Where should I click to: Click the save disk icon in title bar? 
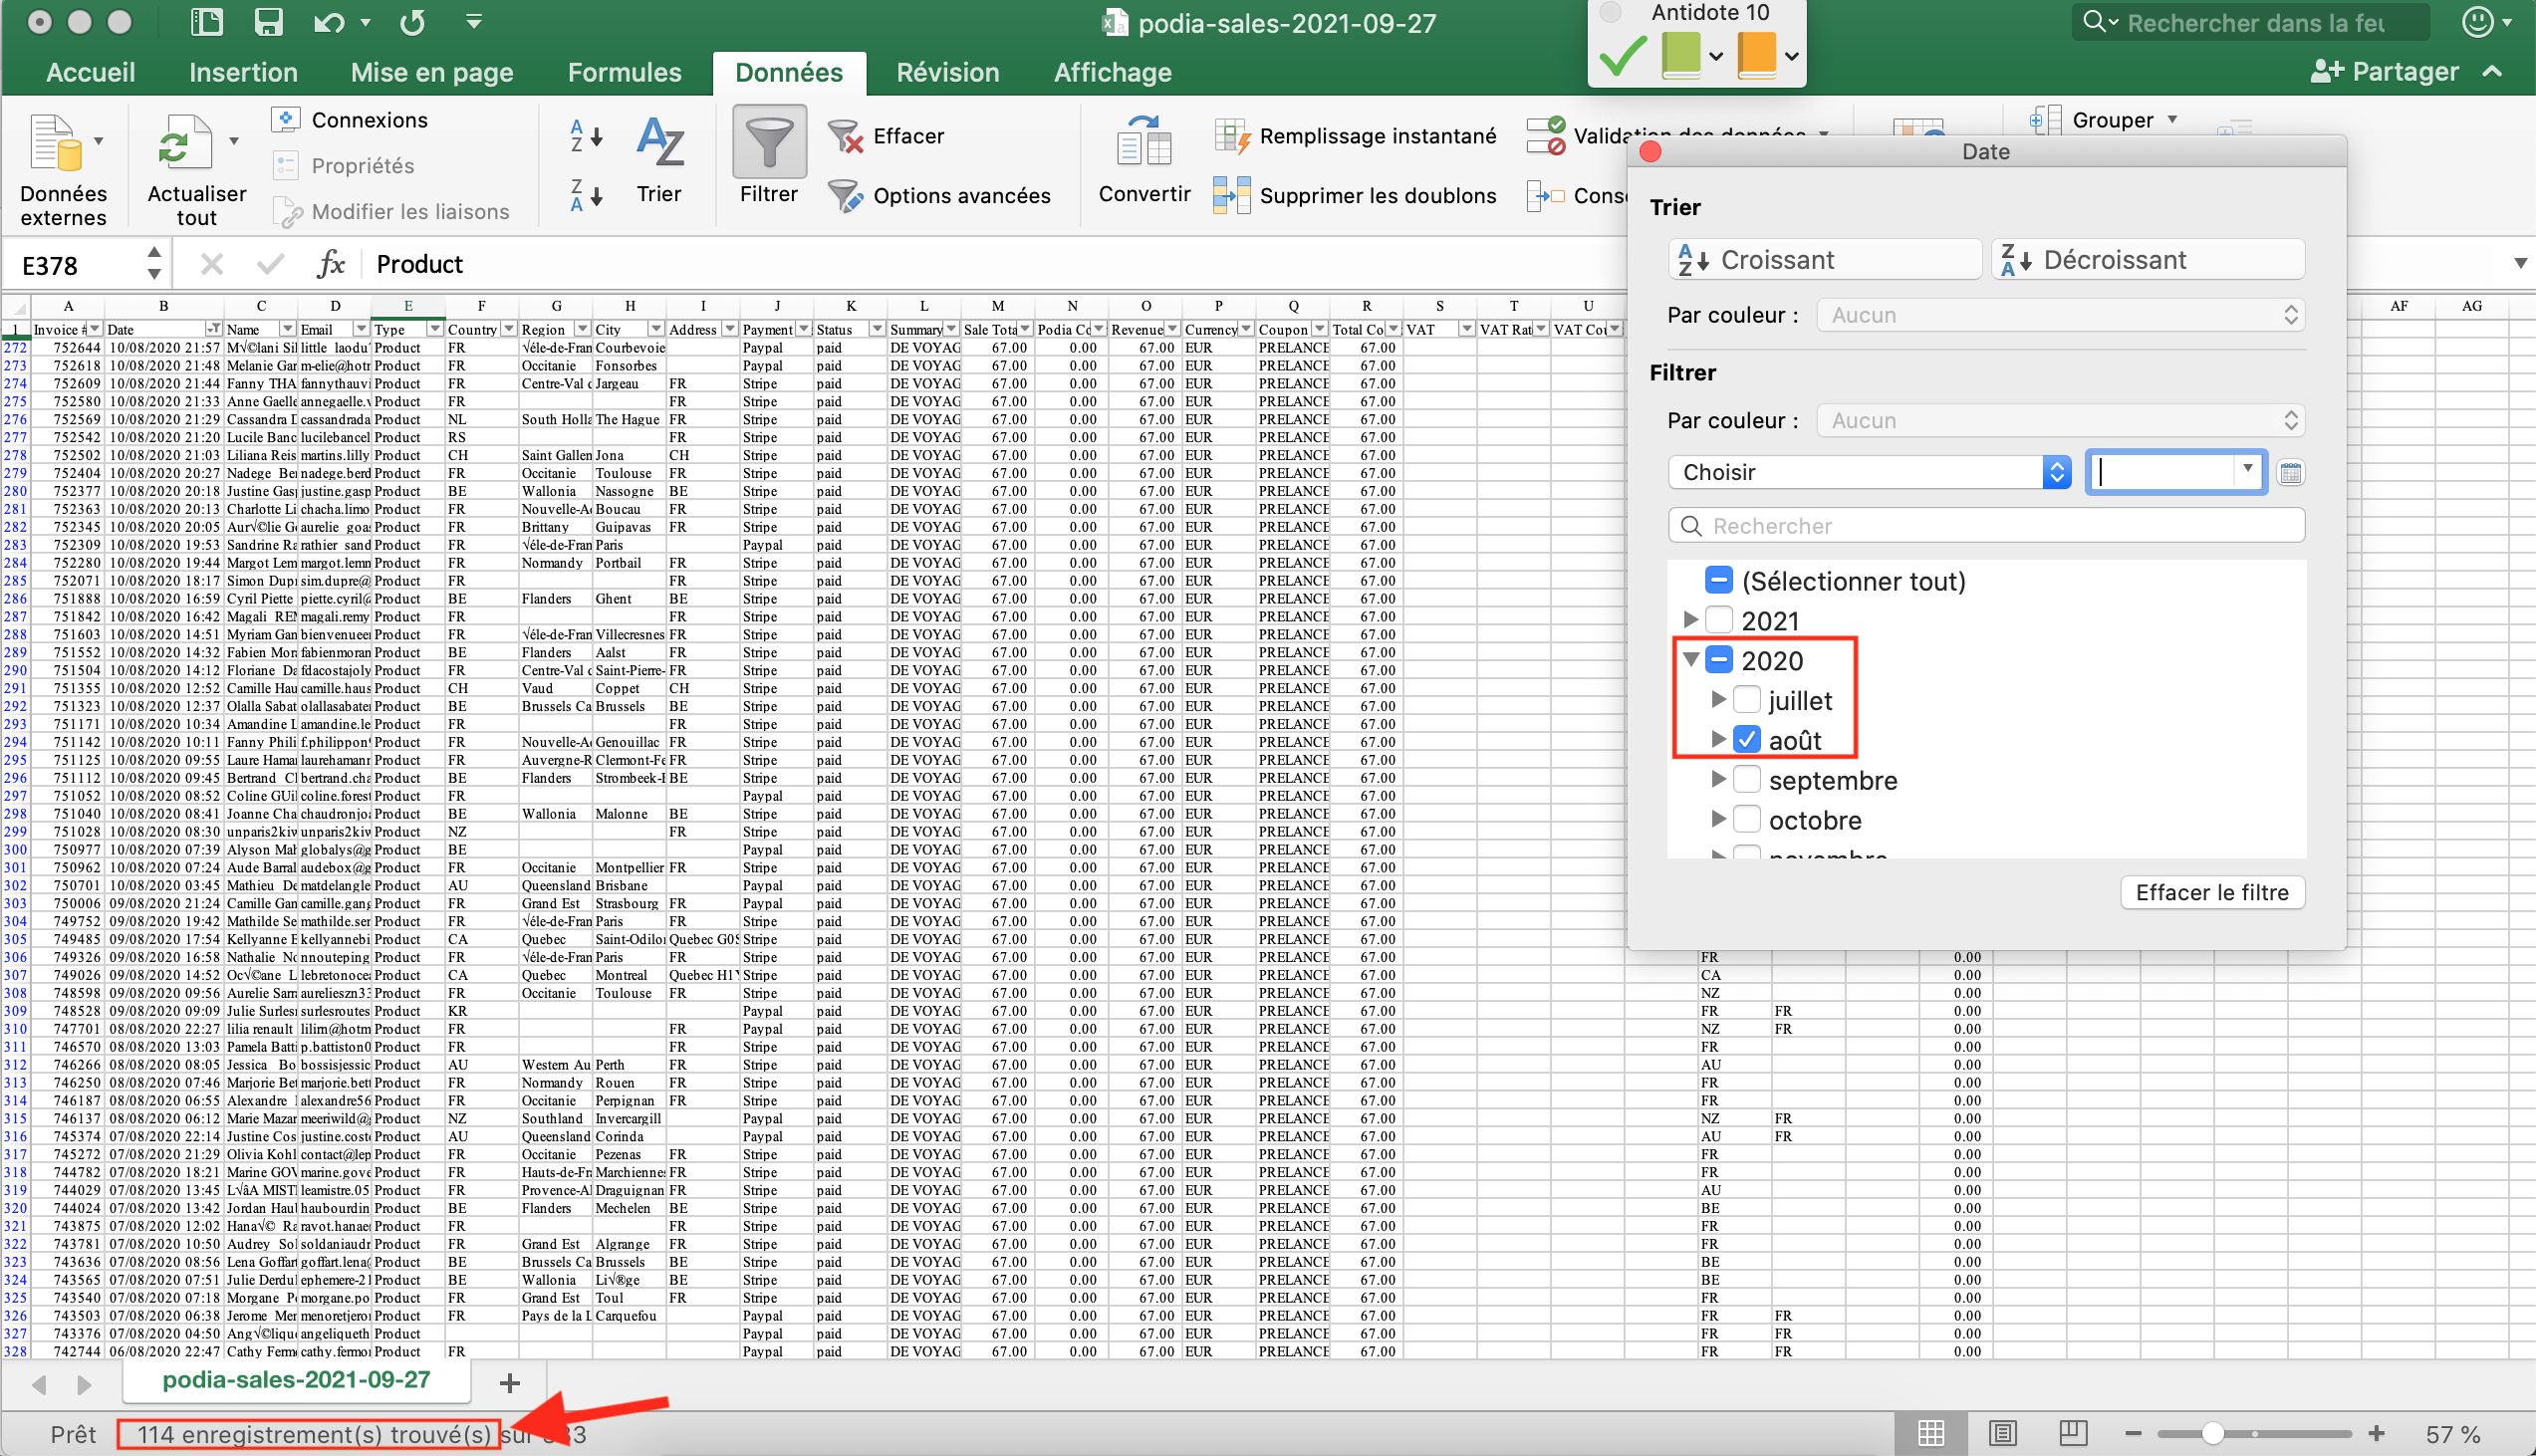point(268,22)
